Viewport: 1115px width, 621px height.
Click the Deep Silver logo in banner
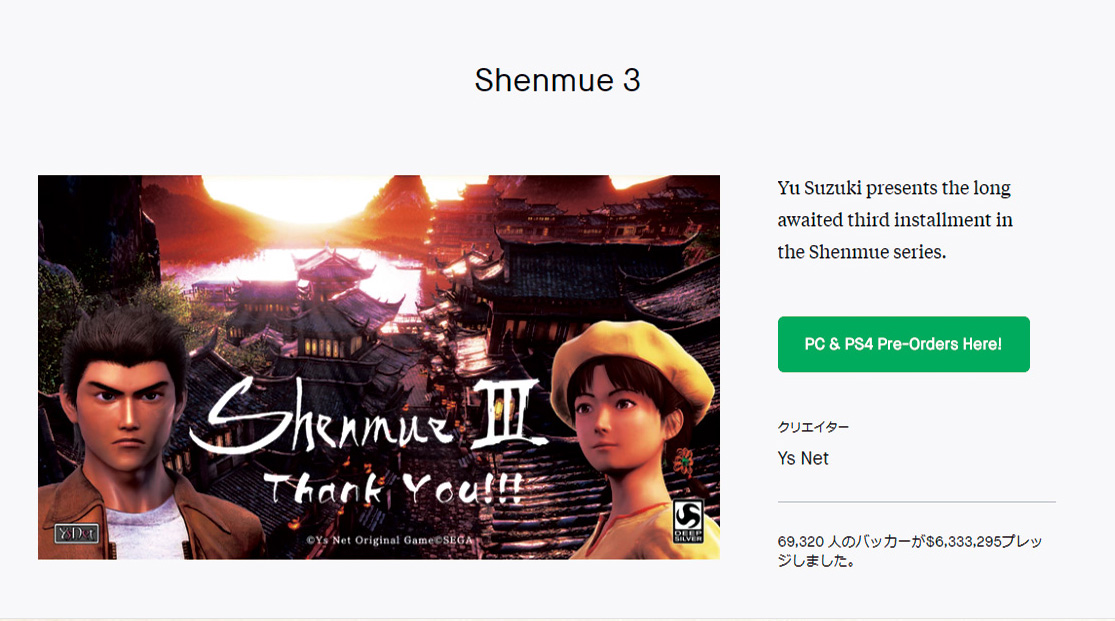688,521
